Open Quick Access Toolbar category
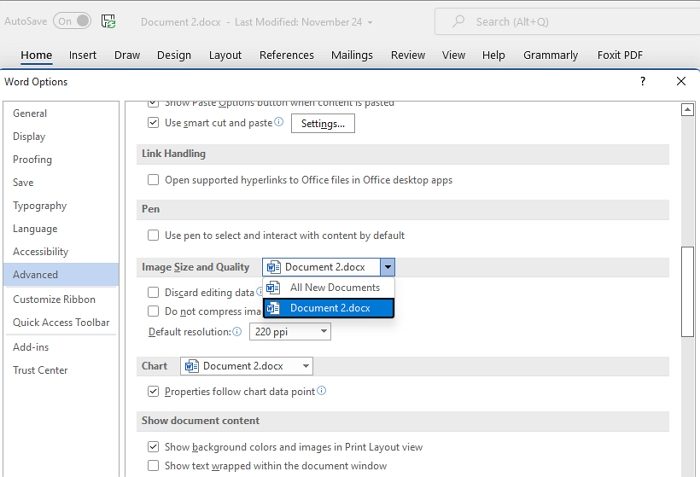 click(x=61, y=322)
